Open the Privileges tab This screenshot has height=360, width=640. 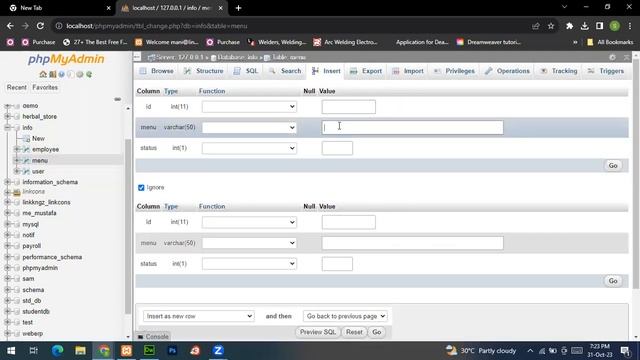click(454, 71)
